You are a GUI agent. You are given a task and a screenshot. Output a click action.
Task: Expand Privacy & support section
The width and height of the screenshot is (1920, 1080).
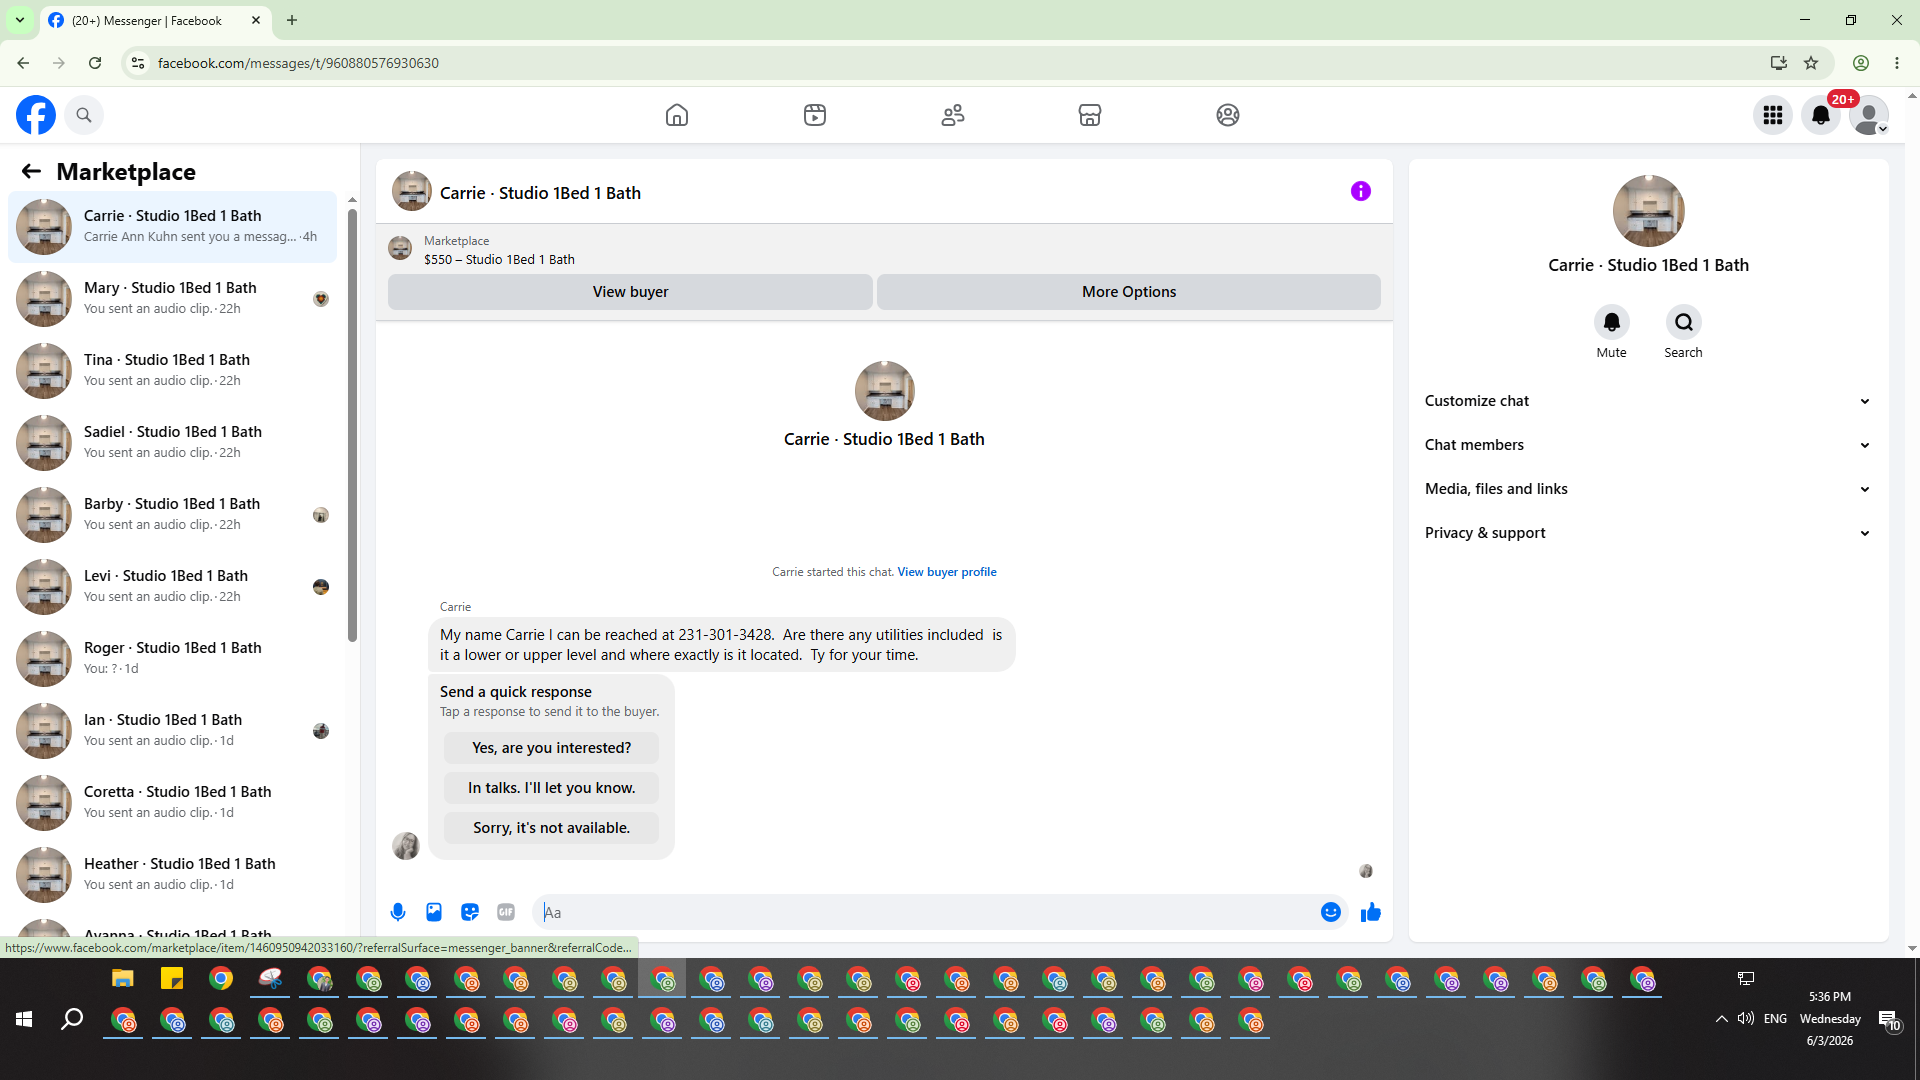coord(1649,533)
